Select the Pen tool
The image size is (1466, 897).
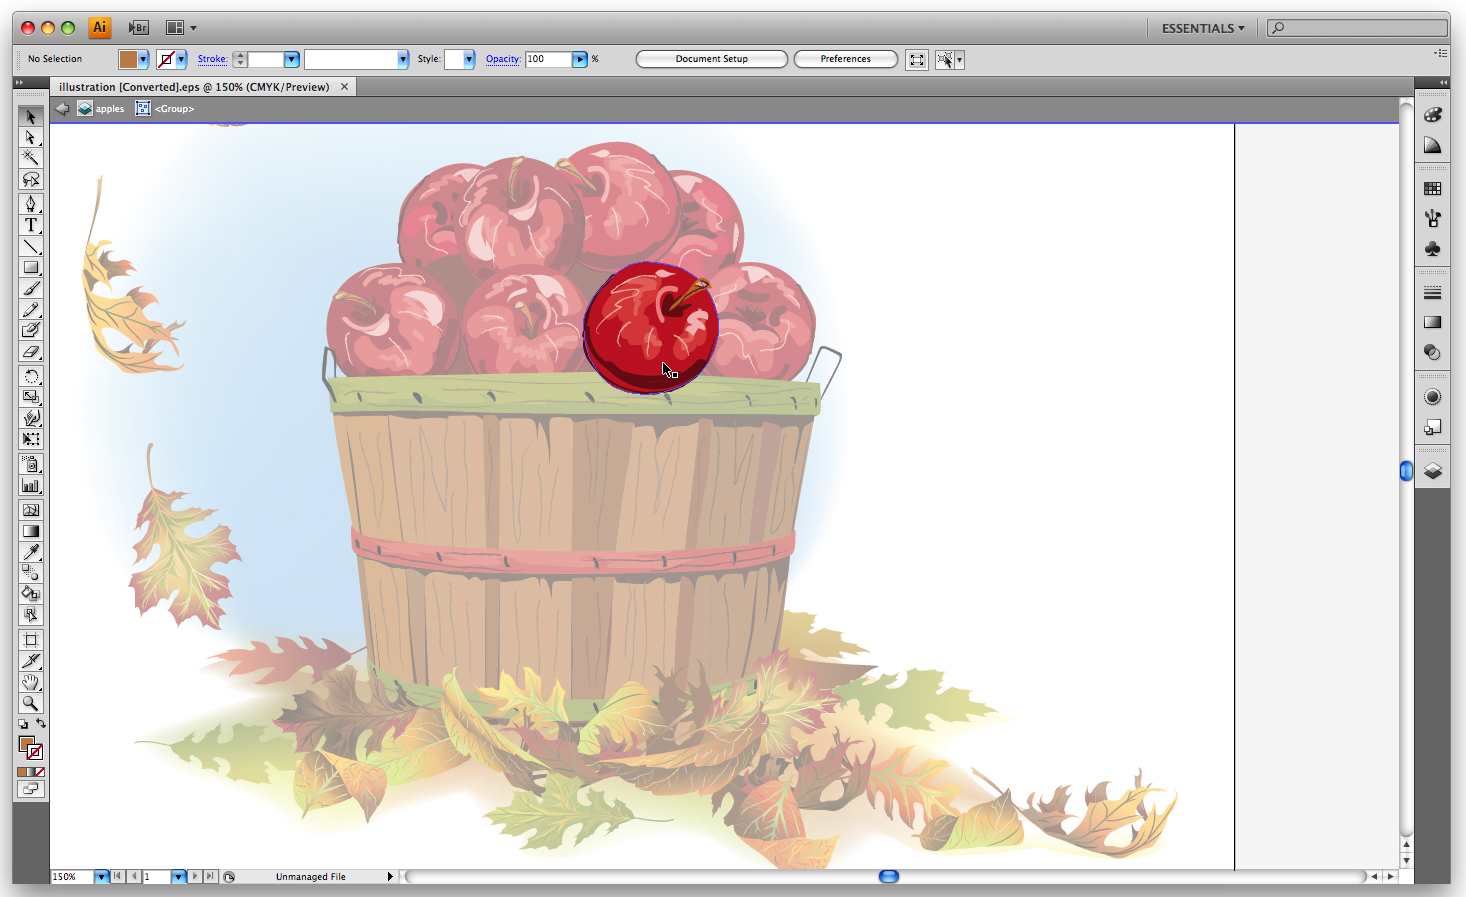pyautogui.click(x=31, y=204)
